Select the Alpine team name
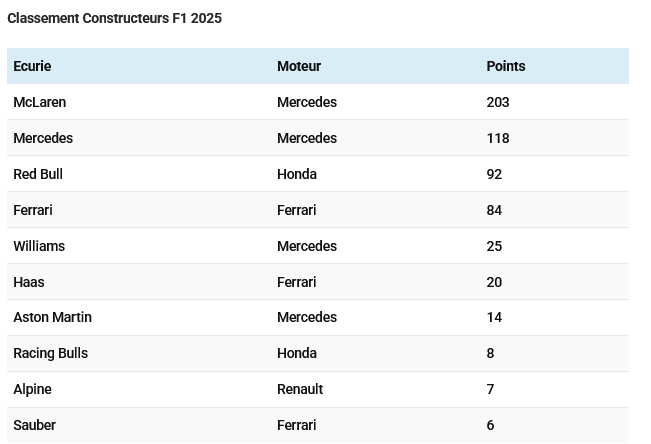Image resolution: width=651 pixels, height=444 pixels. point(32,389)
